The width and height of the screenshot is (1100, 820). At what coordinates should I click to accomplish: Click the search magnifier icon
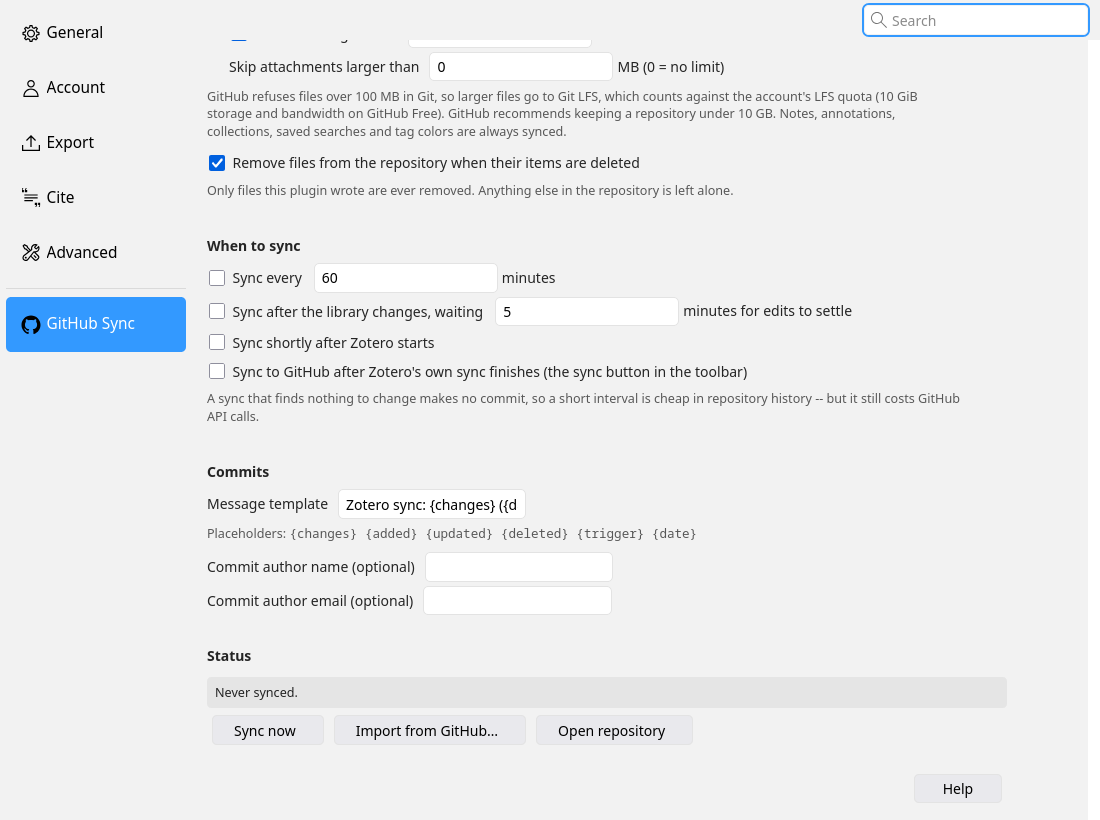click(x=878, y=20)
